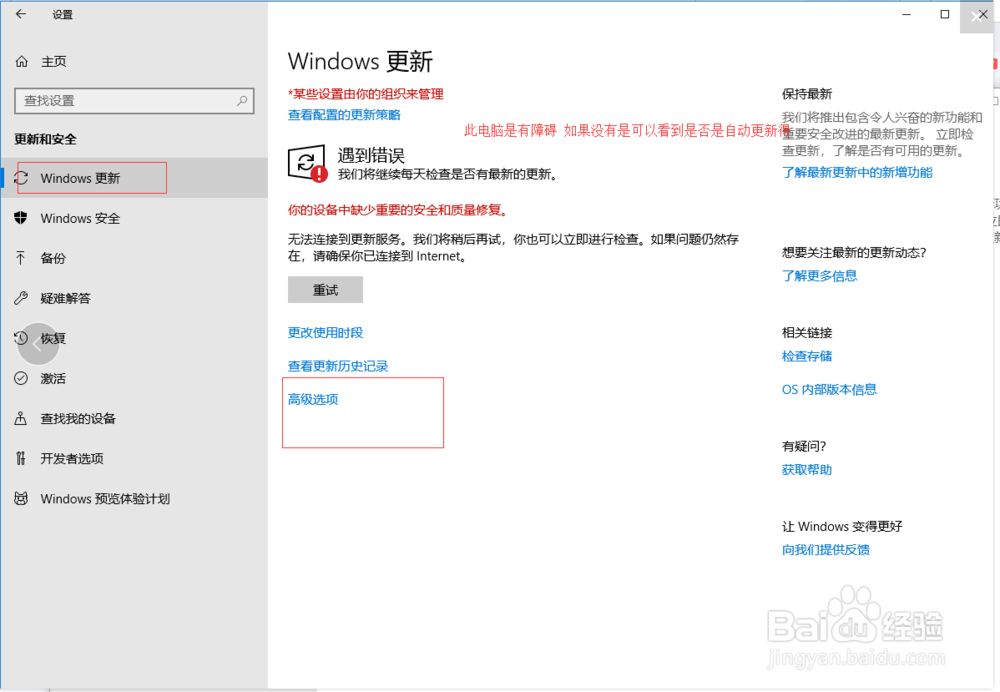Click the home icon next to 主页
The width and height of the screenshot is (1000, 692).
[22, 61]
